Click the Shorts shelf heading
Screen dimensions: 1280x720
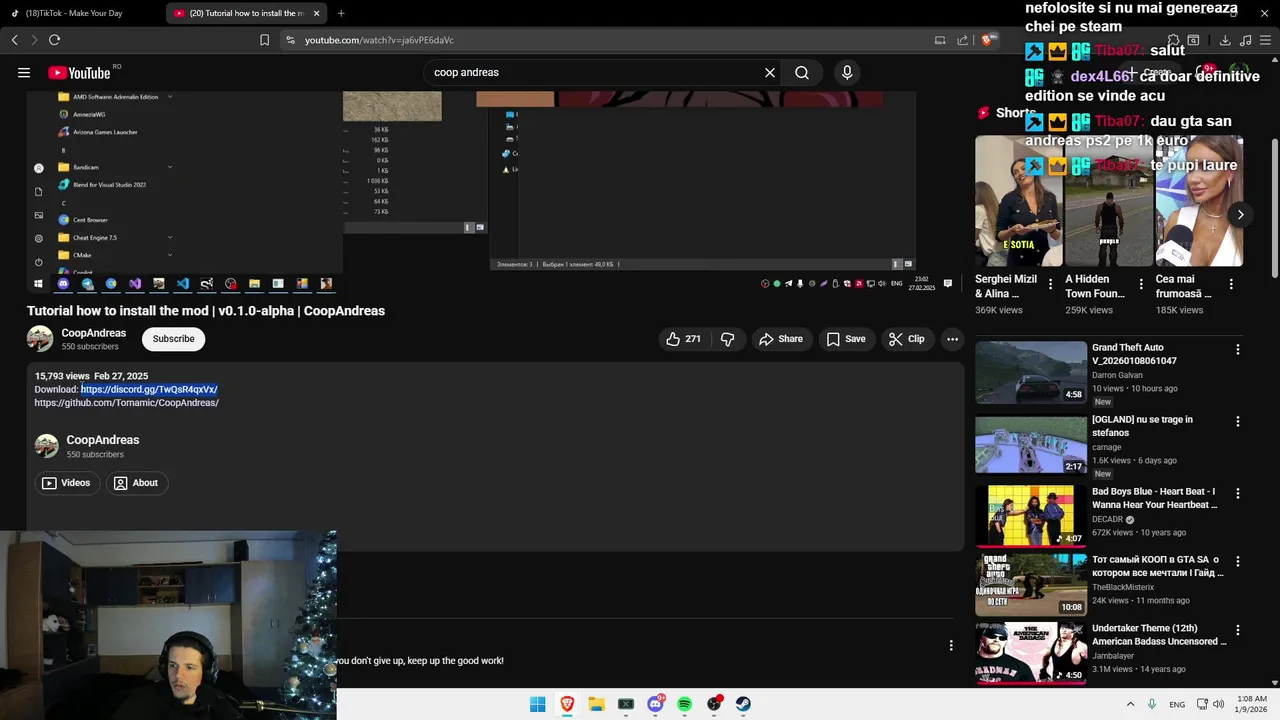1007,113
